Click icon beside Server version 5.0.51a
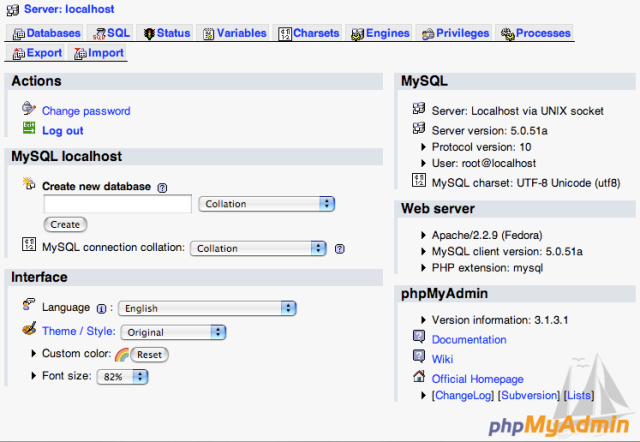 419,128
